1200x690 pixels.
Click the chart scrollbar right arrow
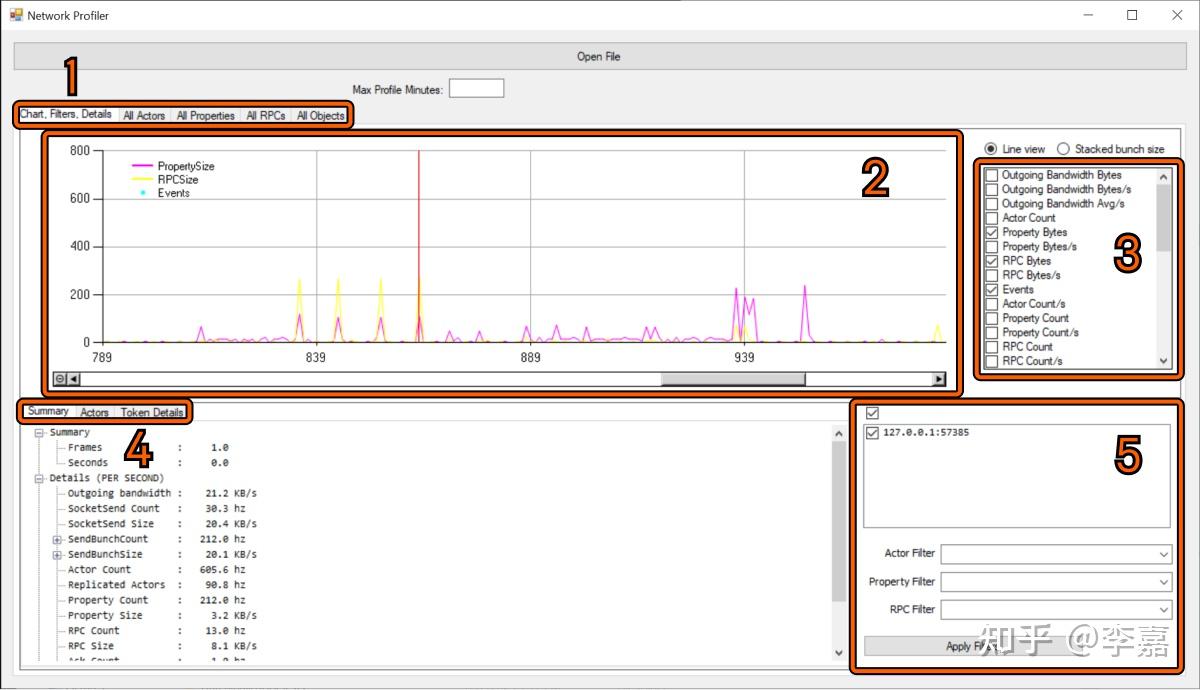click(939, 379)
